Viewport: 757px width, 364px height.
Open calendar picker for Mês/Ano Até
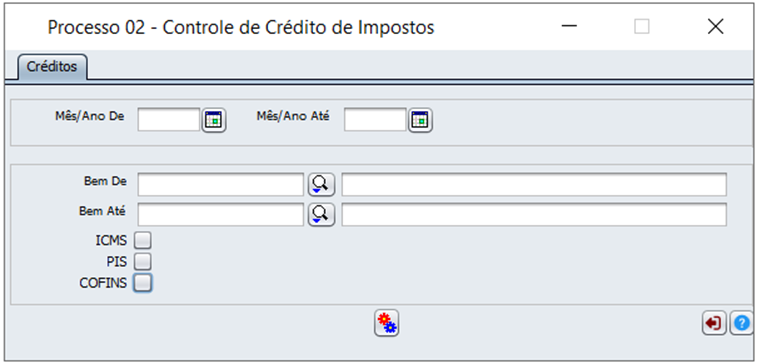pyautogui.click(x=421, y=120)
